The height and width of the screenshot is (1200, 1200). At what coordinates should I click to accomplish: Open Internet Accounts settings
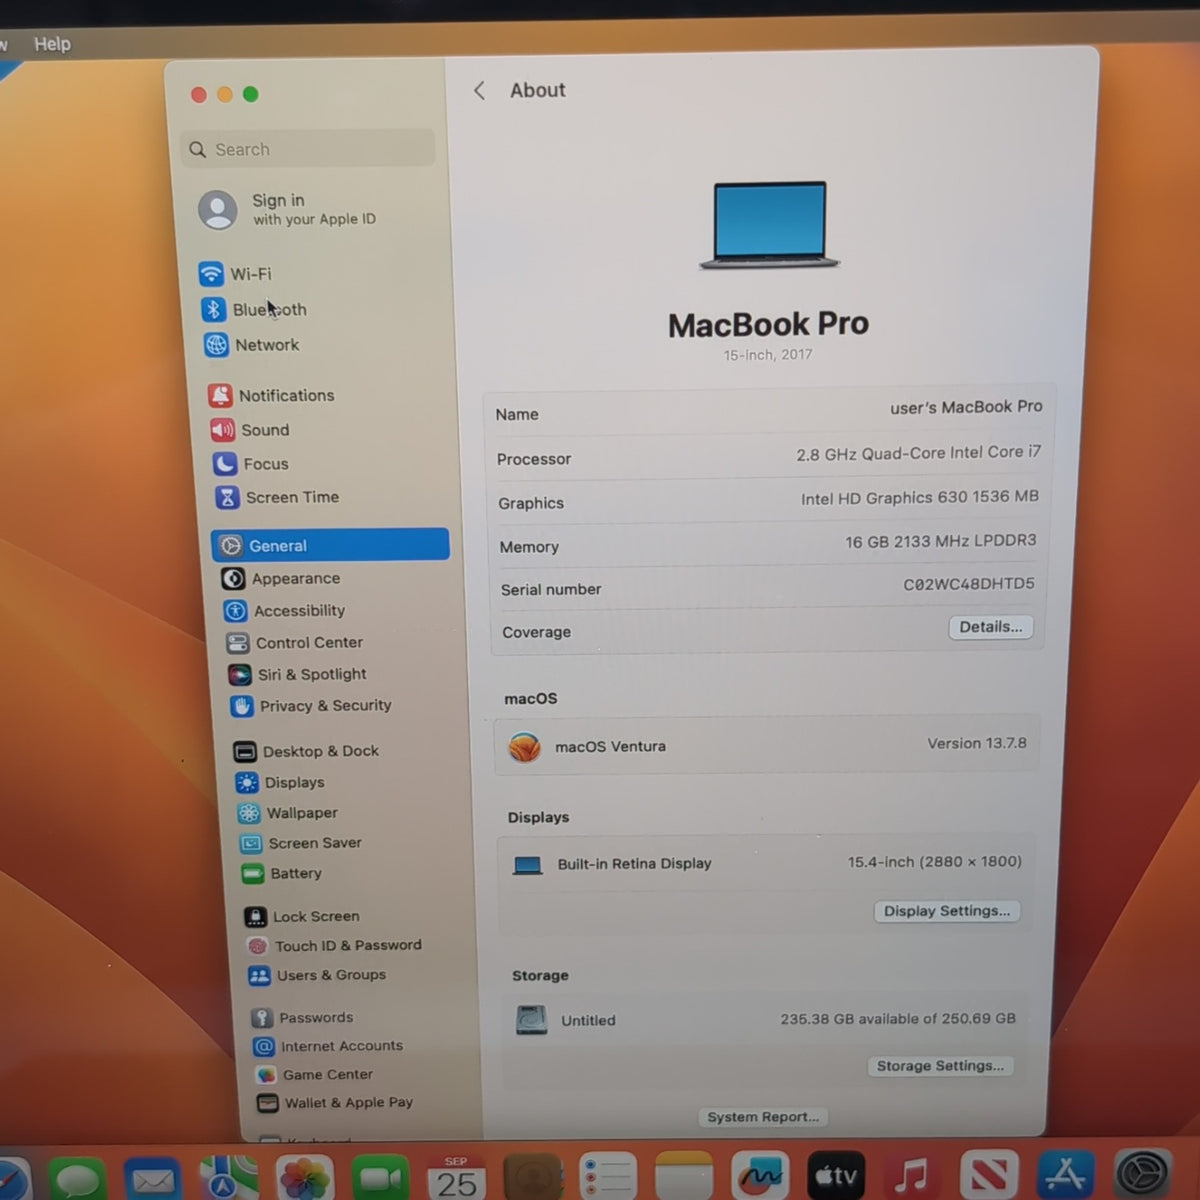(328, 1046)
